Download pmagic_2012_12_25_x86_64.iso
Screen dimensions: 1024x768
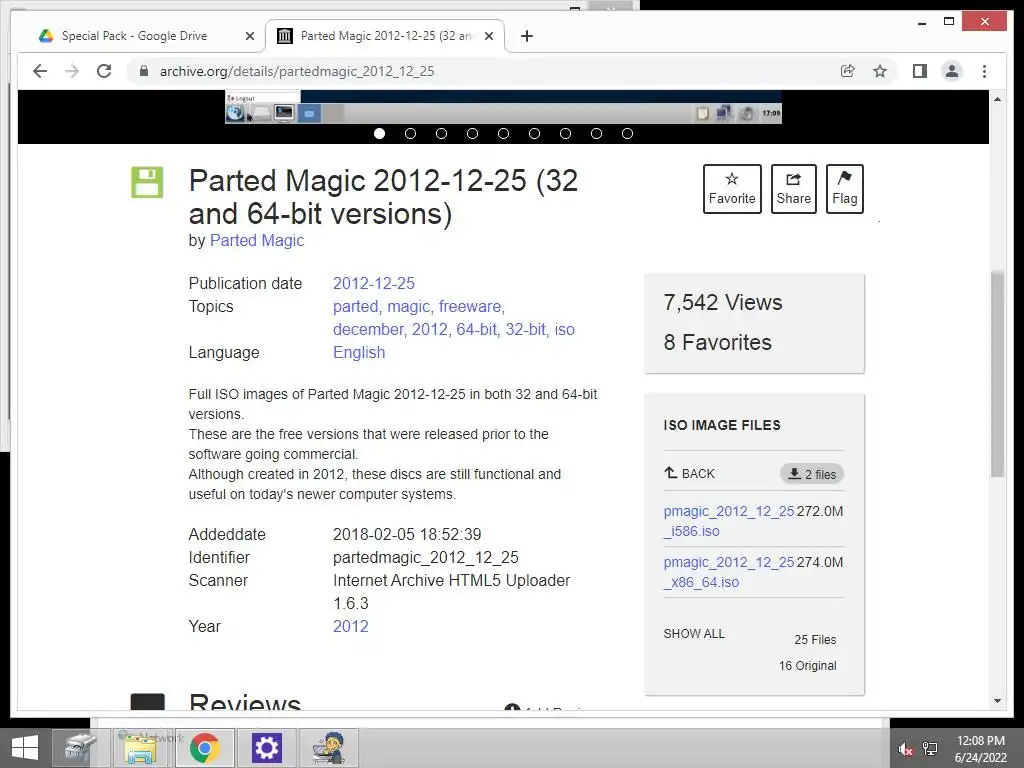click(x=728, y=572)
